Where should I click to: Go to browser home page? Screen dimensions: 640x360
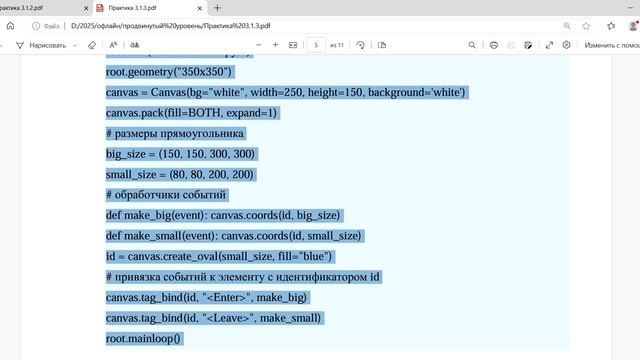click(x=11, y=26)
